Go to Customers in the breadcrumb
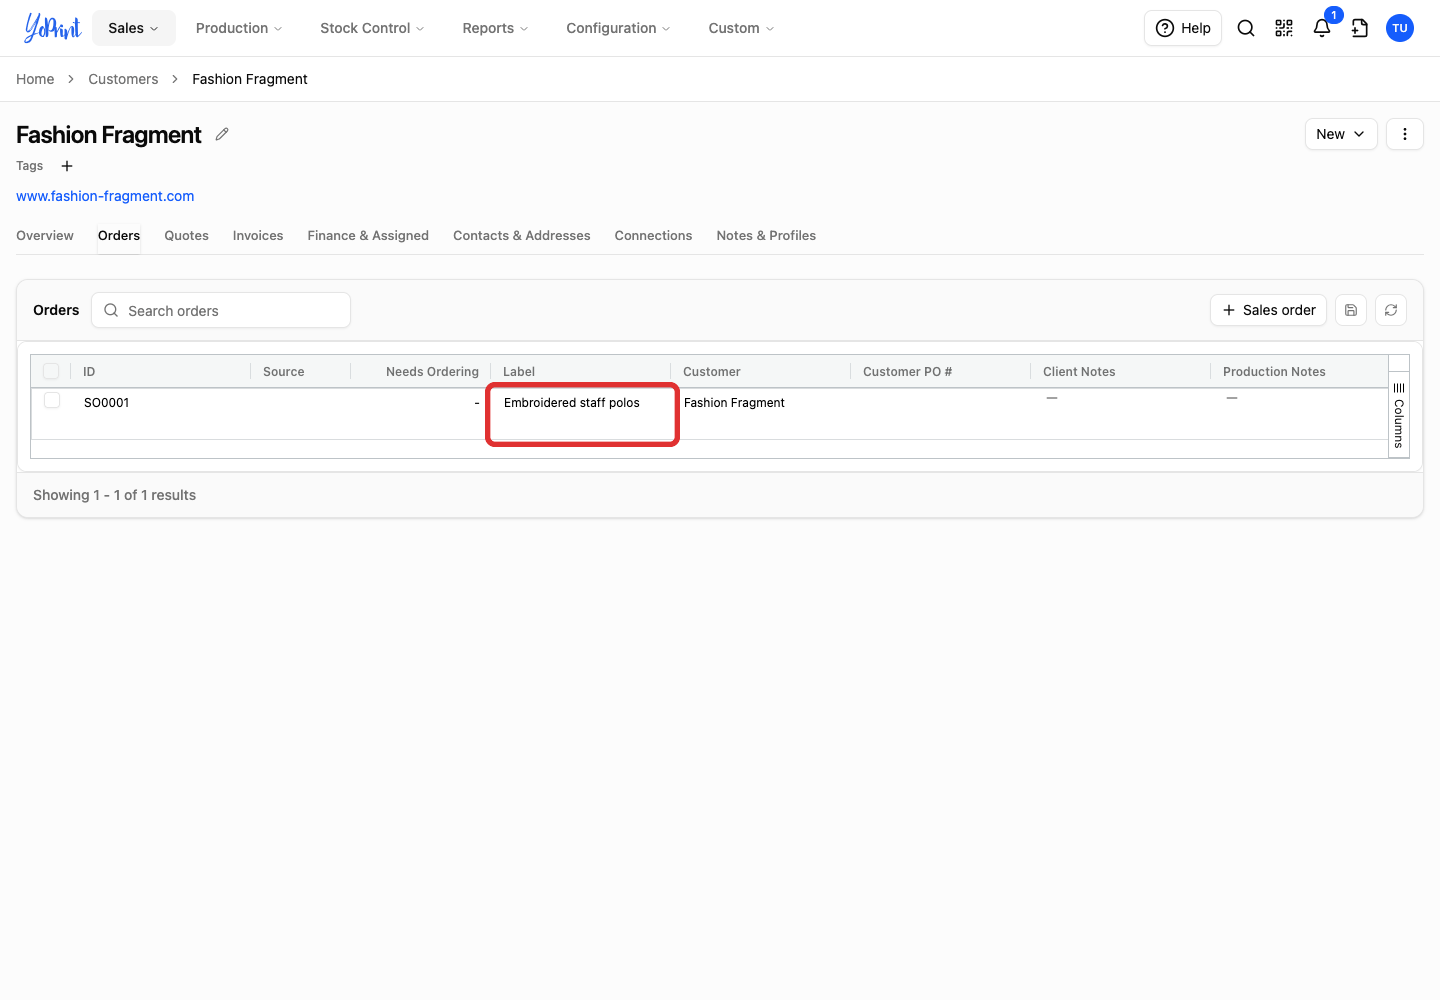The height and width of the screenshot is (1000, 1440). pyautogui.click(x=123, y=79)
